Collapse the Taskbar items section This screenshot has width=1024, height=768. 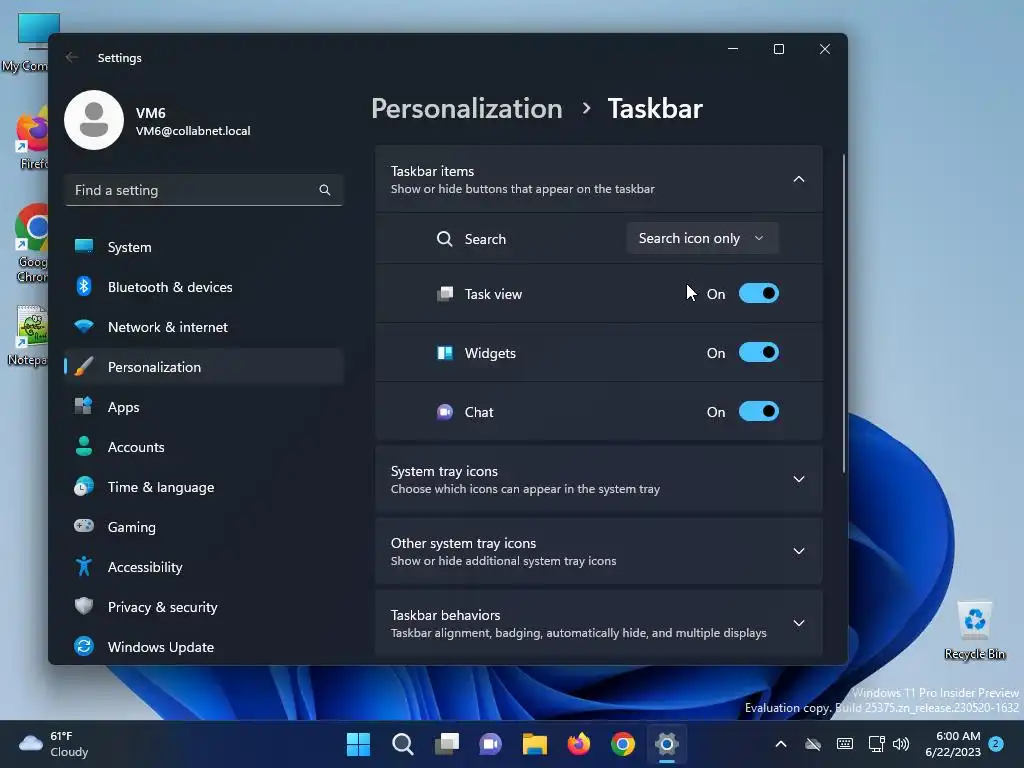click(799, 179)
